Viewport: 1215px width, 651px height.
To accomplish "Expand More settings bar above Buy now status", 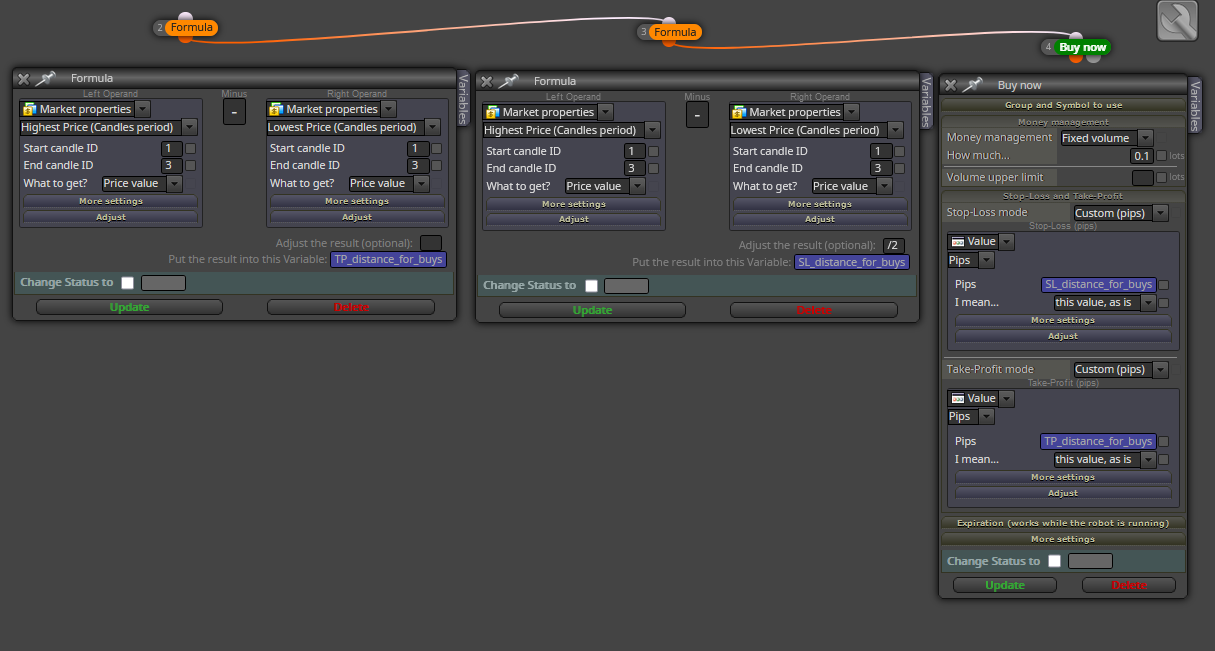I will [x=1063, y=539].
